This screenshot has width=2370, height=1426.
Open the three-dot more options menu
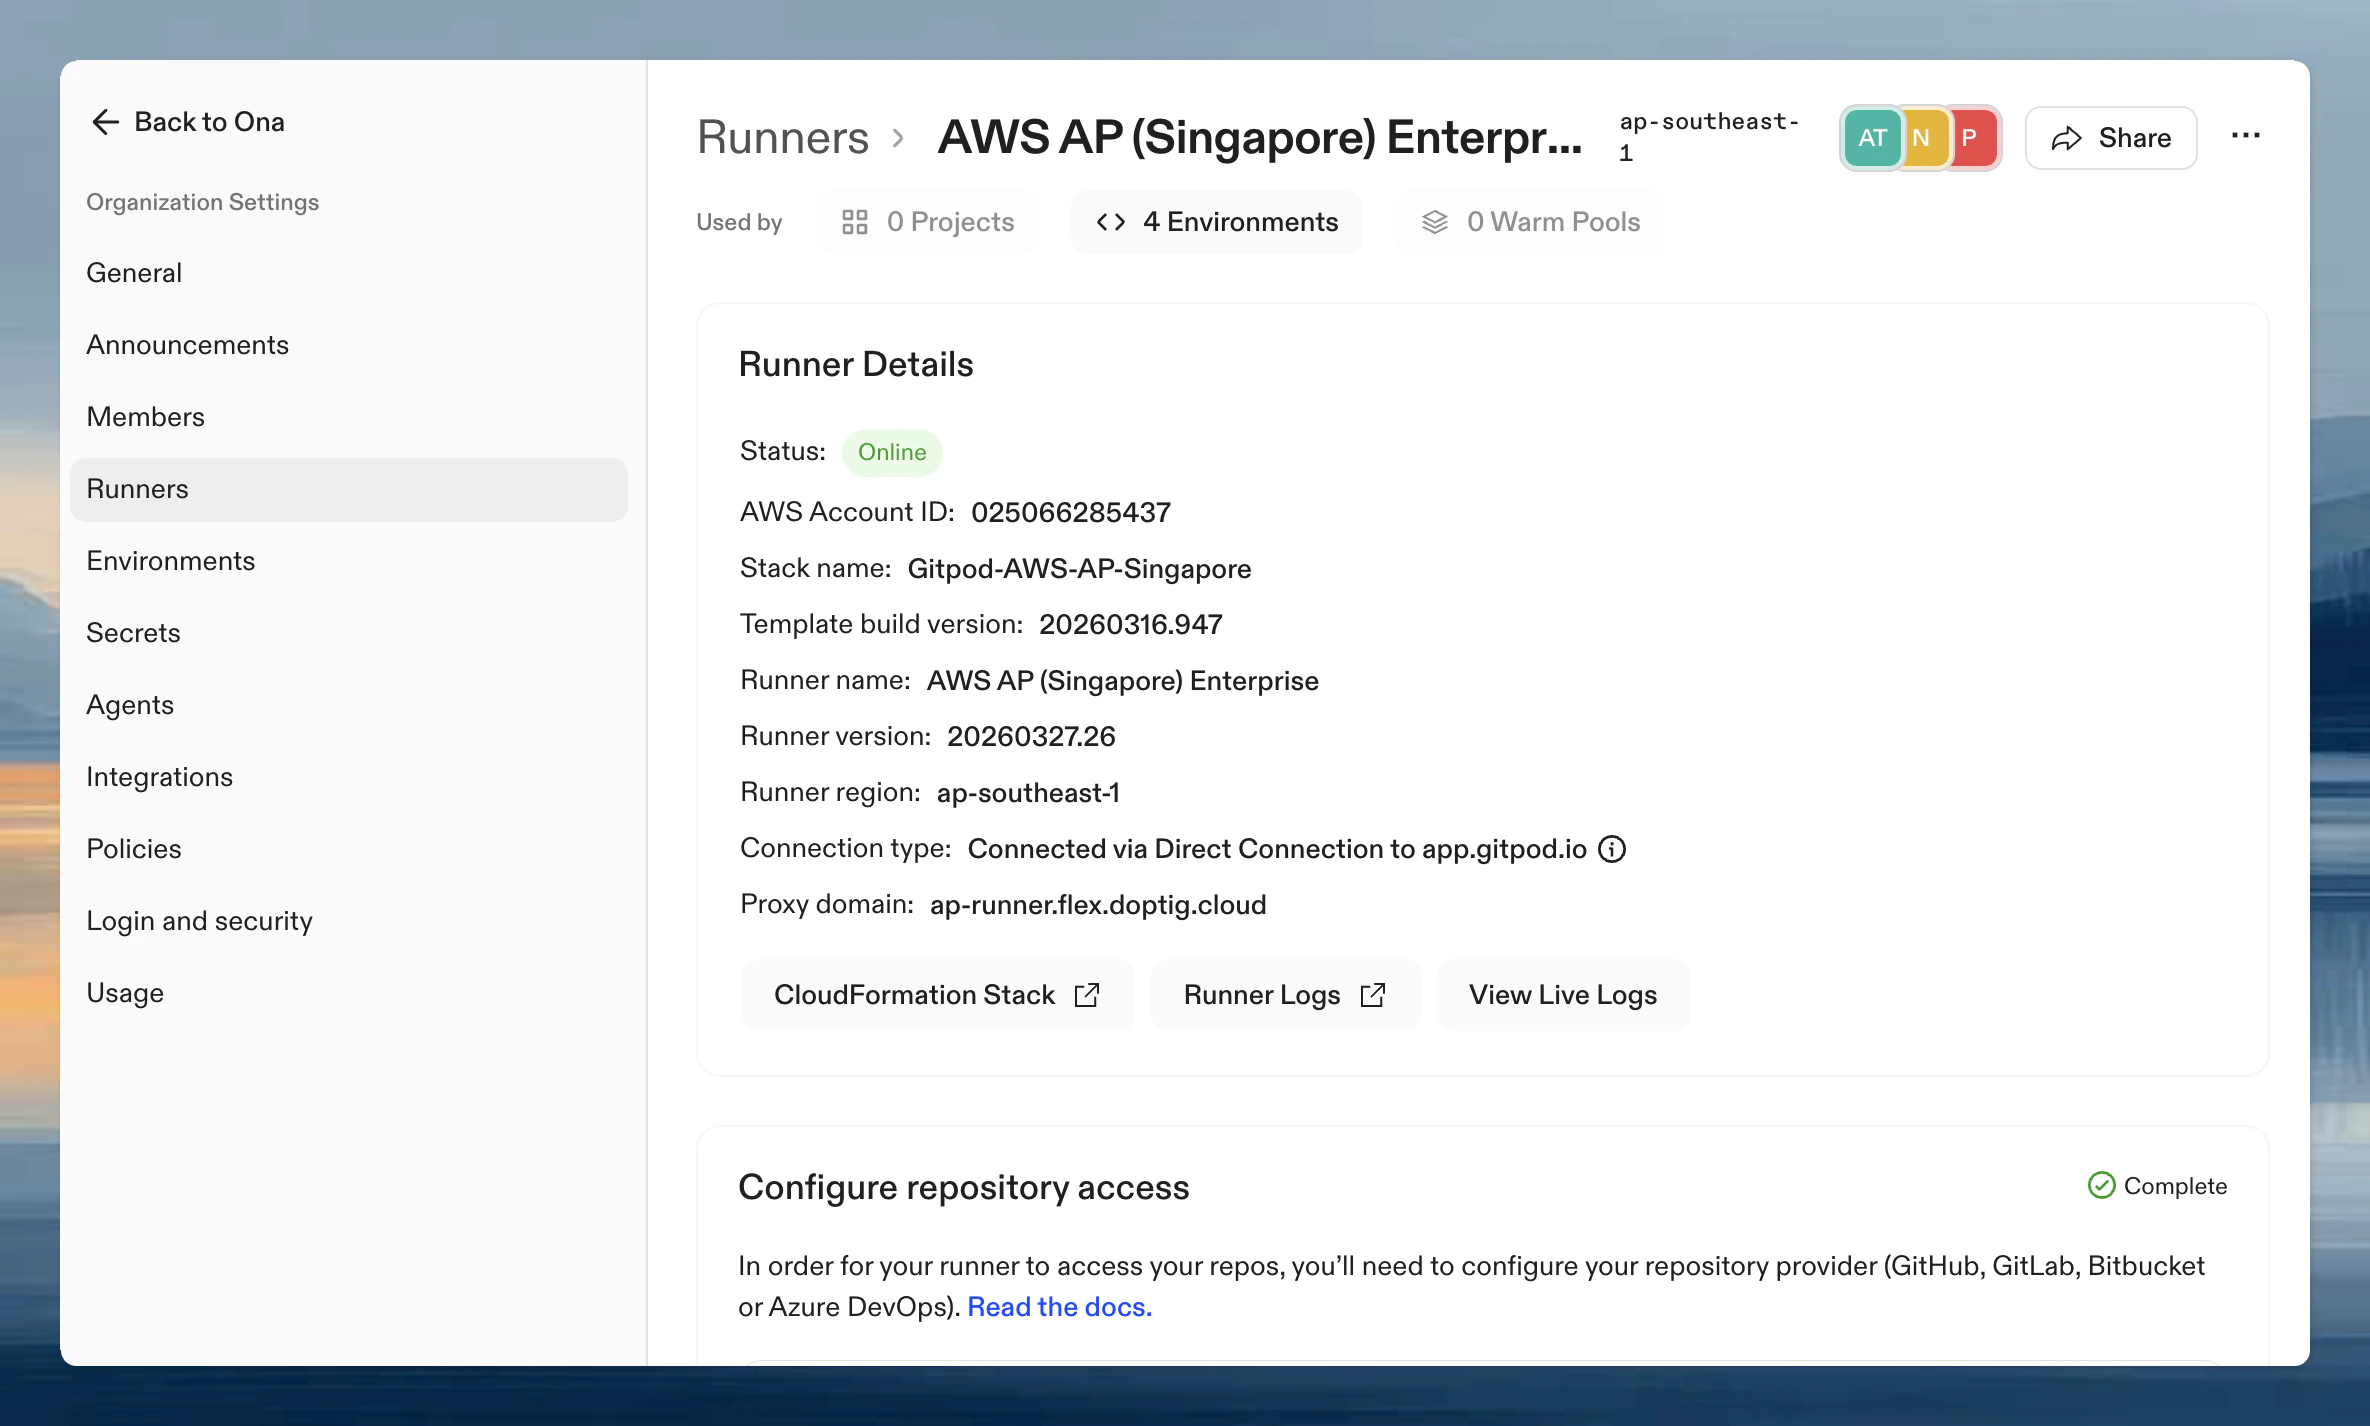(2245, 136)
